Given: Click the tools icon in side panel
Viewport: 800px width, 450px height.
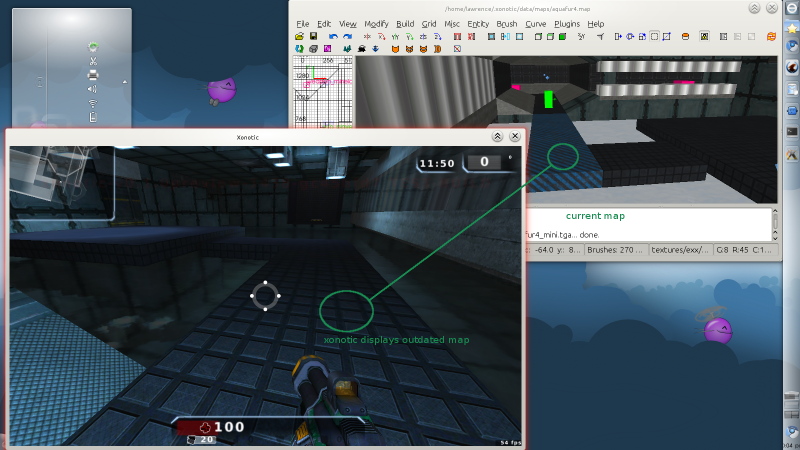Looking at the screenshot, I should click(792, 154).
